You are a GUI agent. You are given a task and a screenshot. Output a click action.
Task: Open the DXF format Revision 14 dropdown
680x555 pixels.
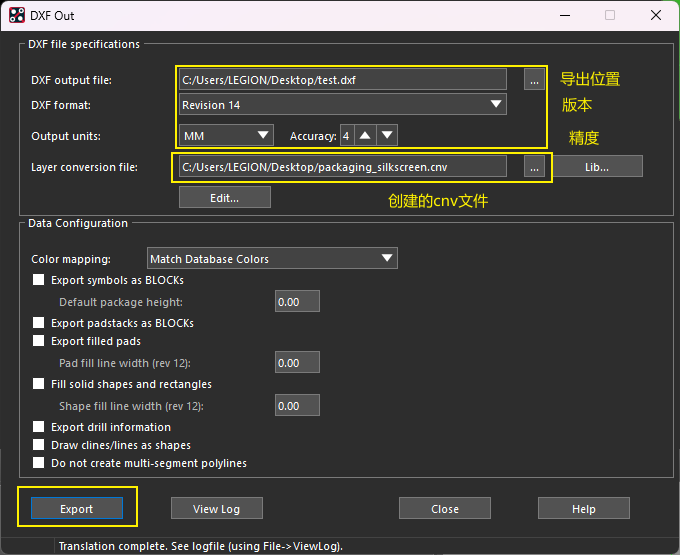point(343,105)
